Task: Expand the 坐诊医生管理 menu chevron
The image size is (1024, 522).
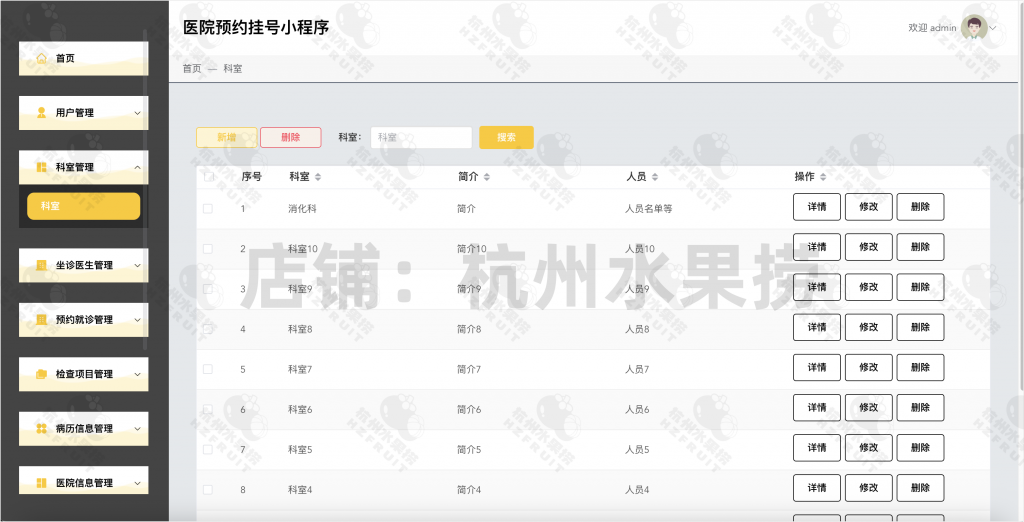Action: [x=137, y=265]
